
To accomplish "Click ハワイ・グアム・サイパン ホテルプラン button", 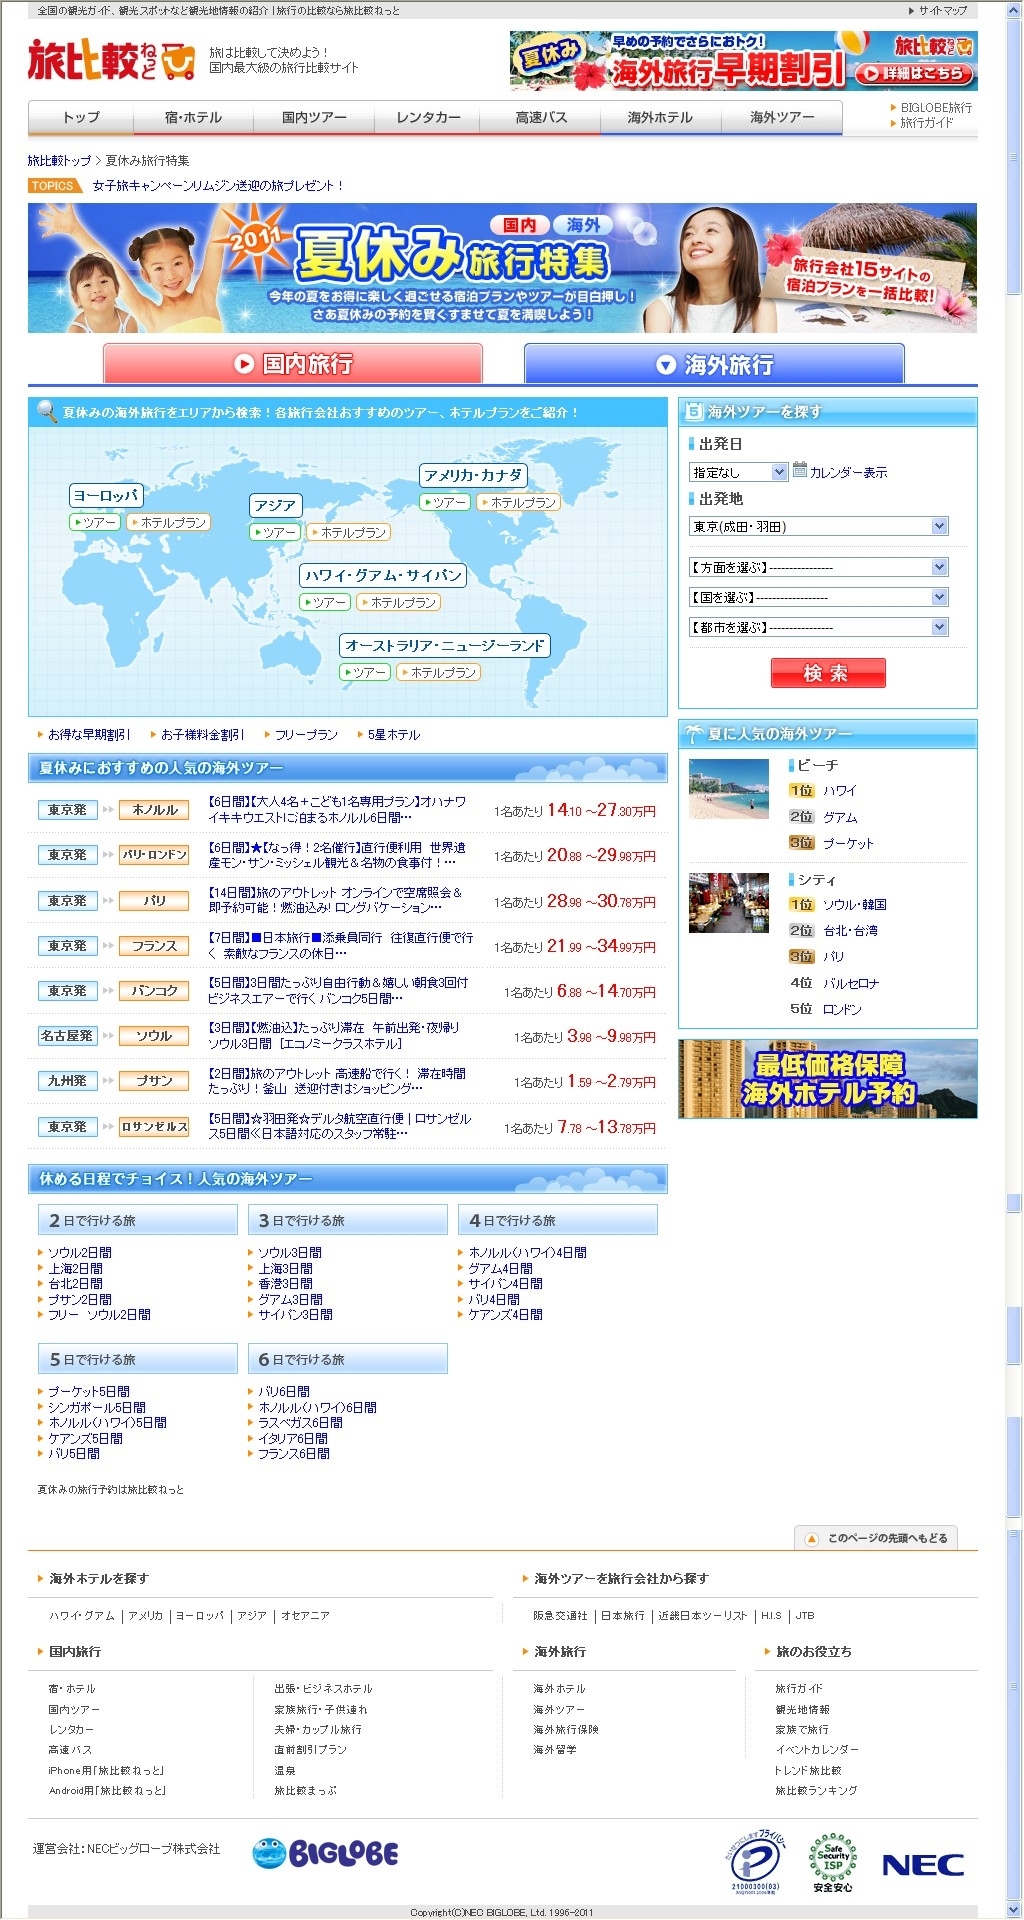I will pyautogui.click(x=398, y=602).
